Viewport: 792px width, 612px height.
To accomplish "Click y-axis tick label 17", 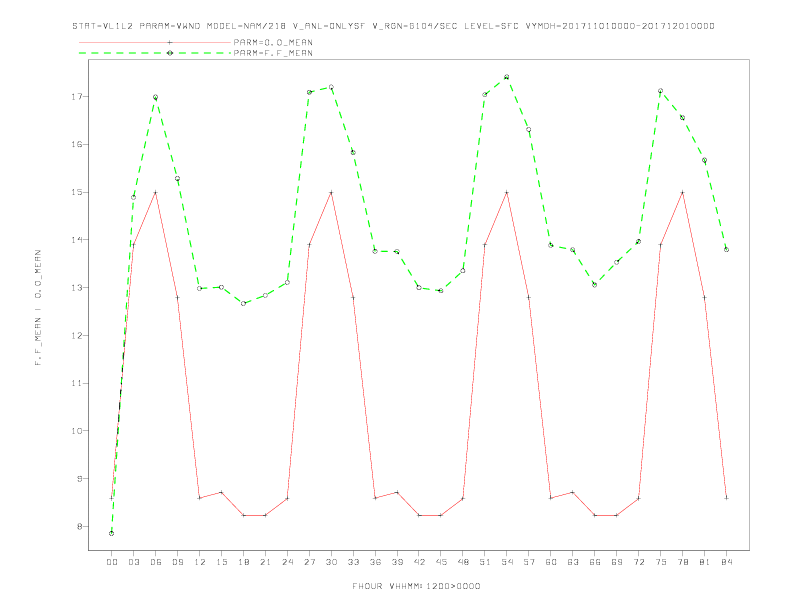I will (x=79, y=96).
